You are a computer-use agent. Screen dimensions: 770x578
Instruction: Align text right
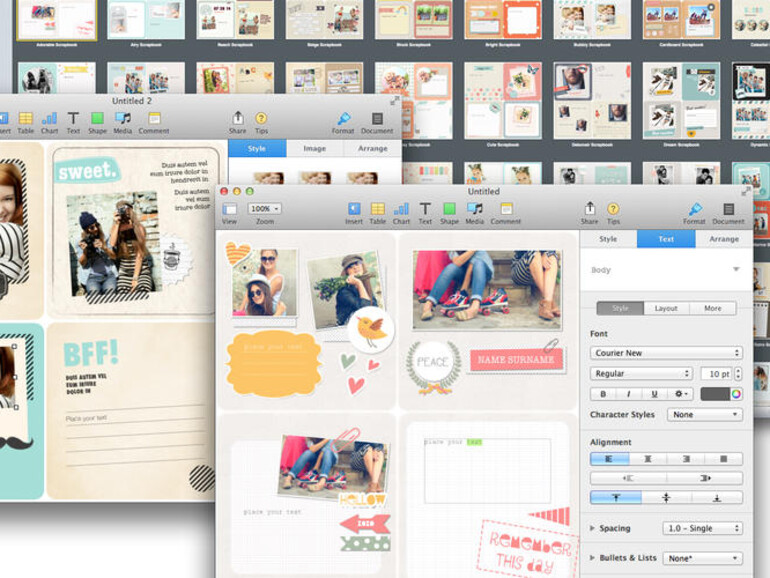(x=686, y=459)
